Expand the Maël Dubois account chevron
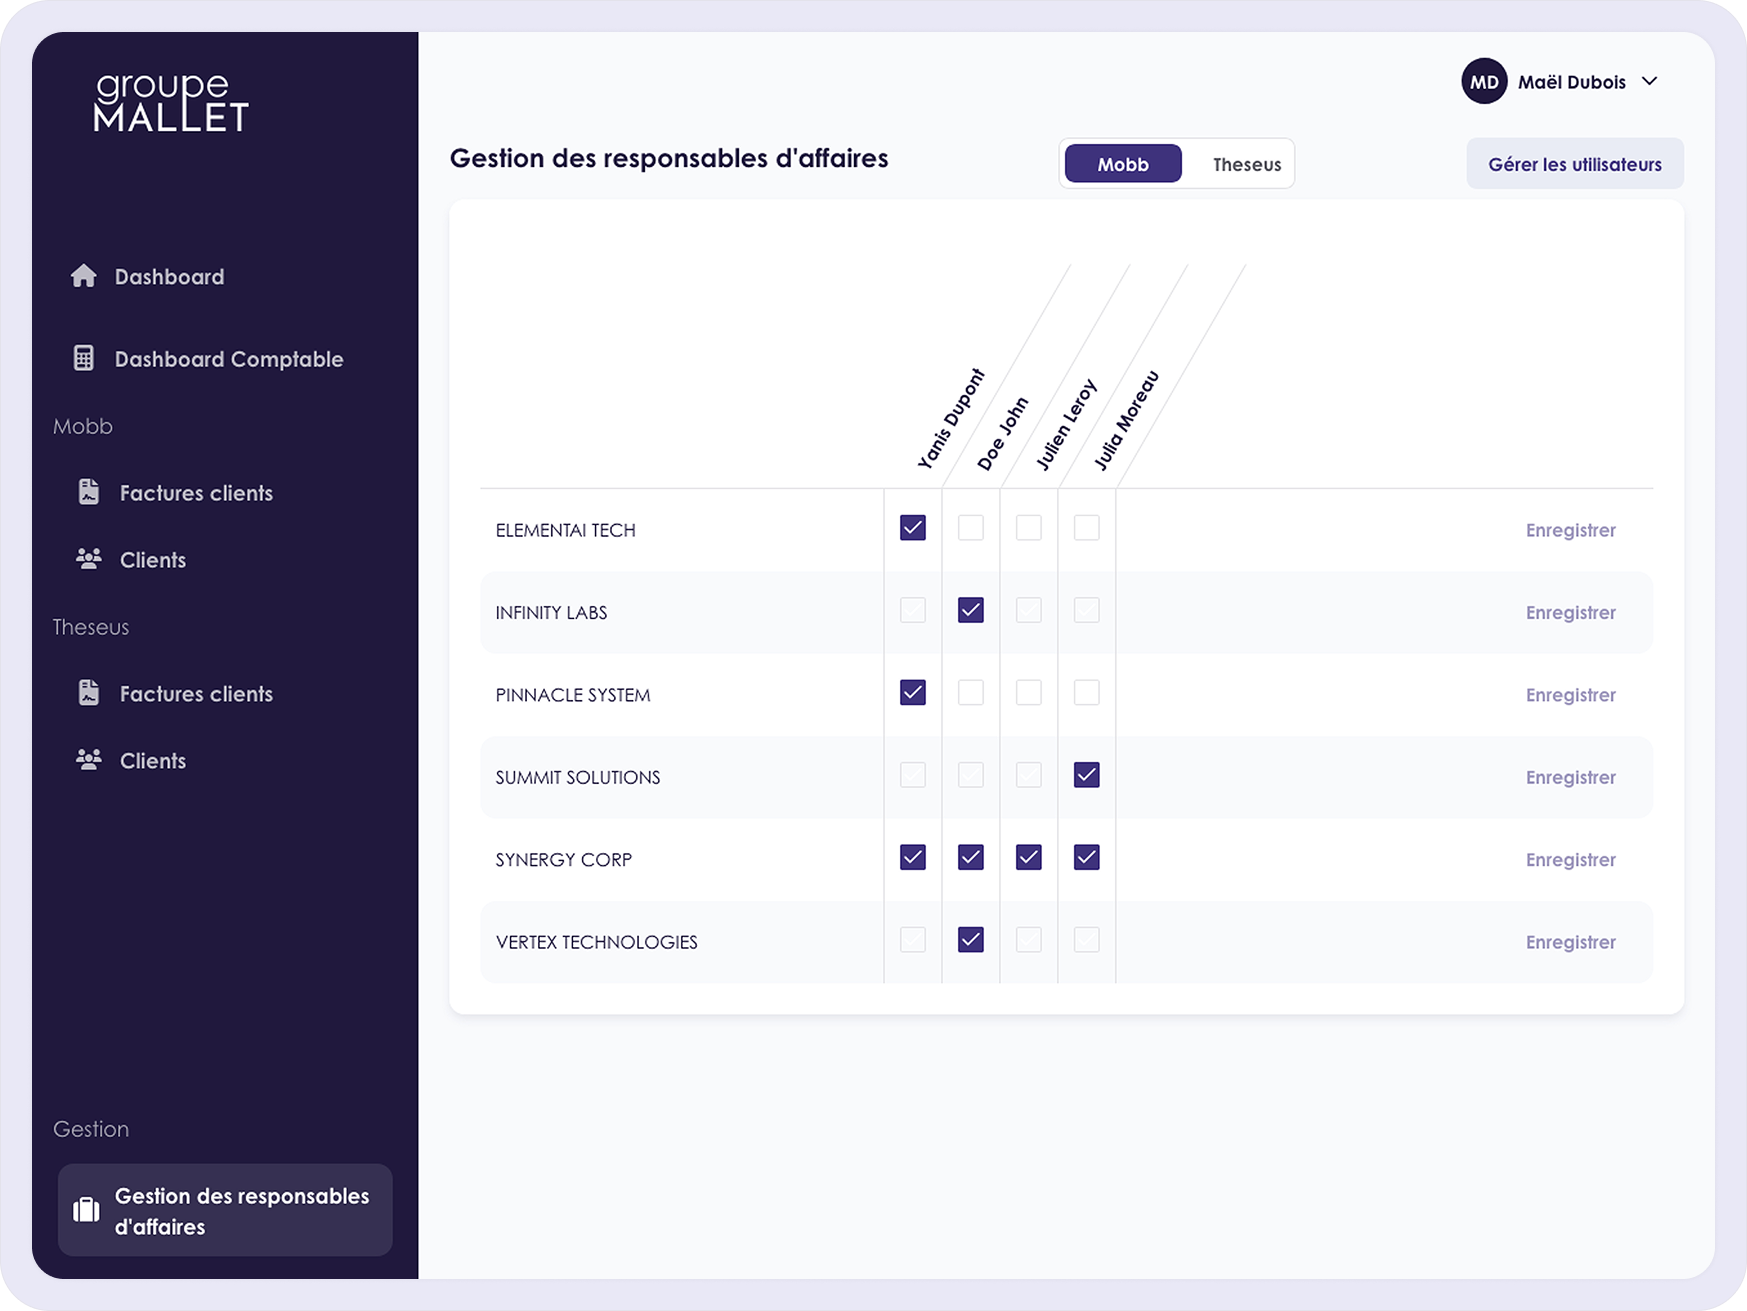1747x1311 pixels. point(1650,82)
